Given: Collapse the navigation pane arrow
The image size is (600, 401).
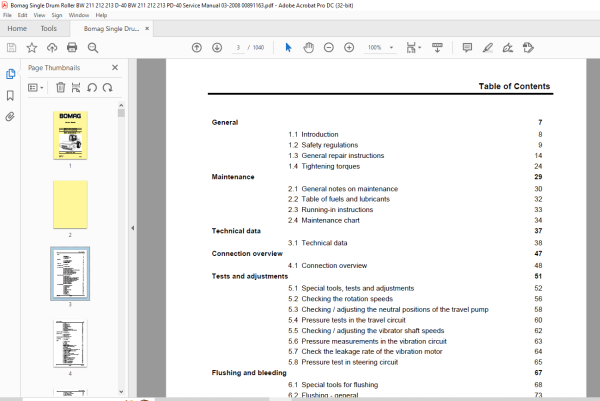Looking at the screenshot, I should tap(132, 228).
